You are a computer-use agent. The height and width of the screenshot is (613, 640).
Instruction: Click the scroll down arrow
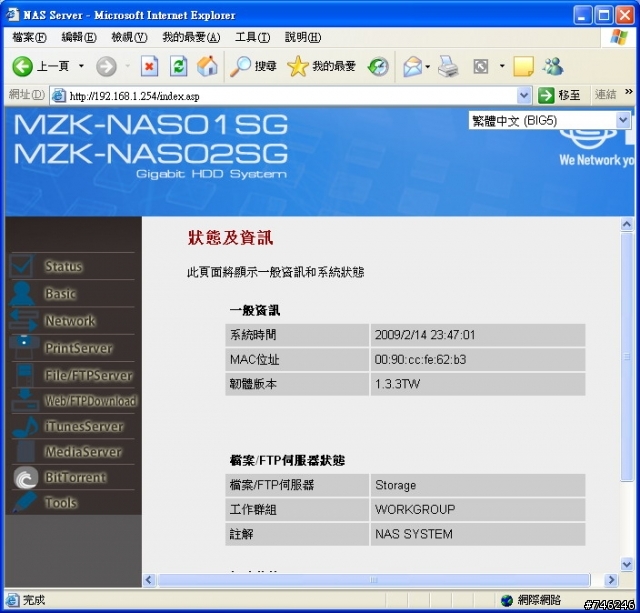click(627, 564)
